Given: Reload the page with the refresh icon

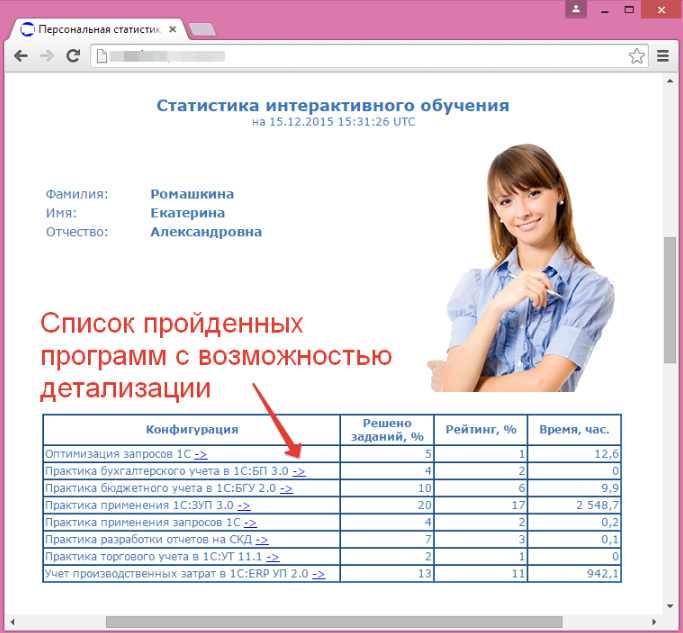Looking at the screenshot, I should [73, 56].
